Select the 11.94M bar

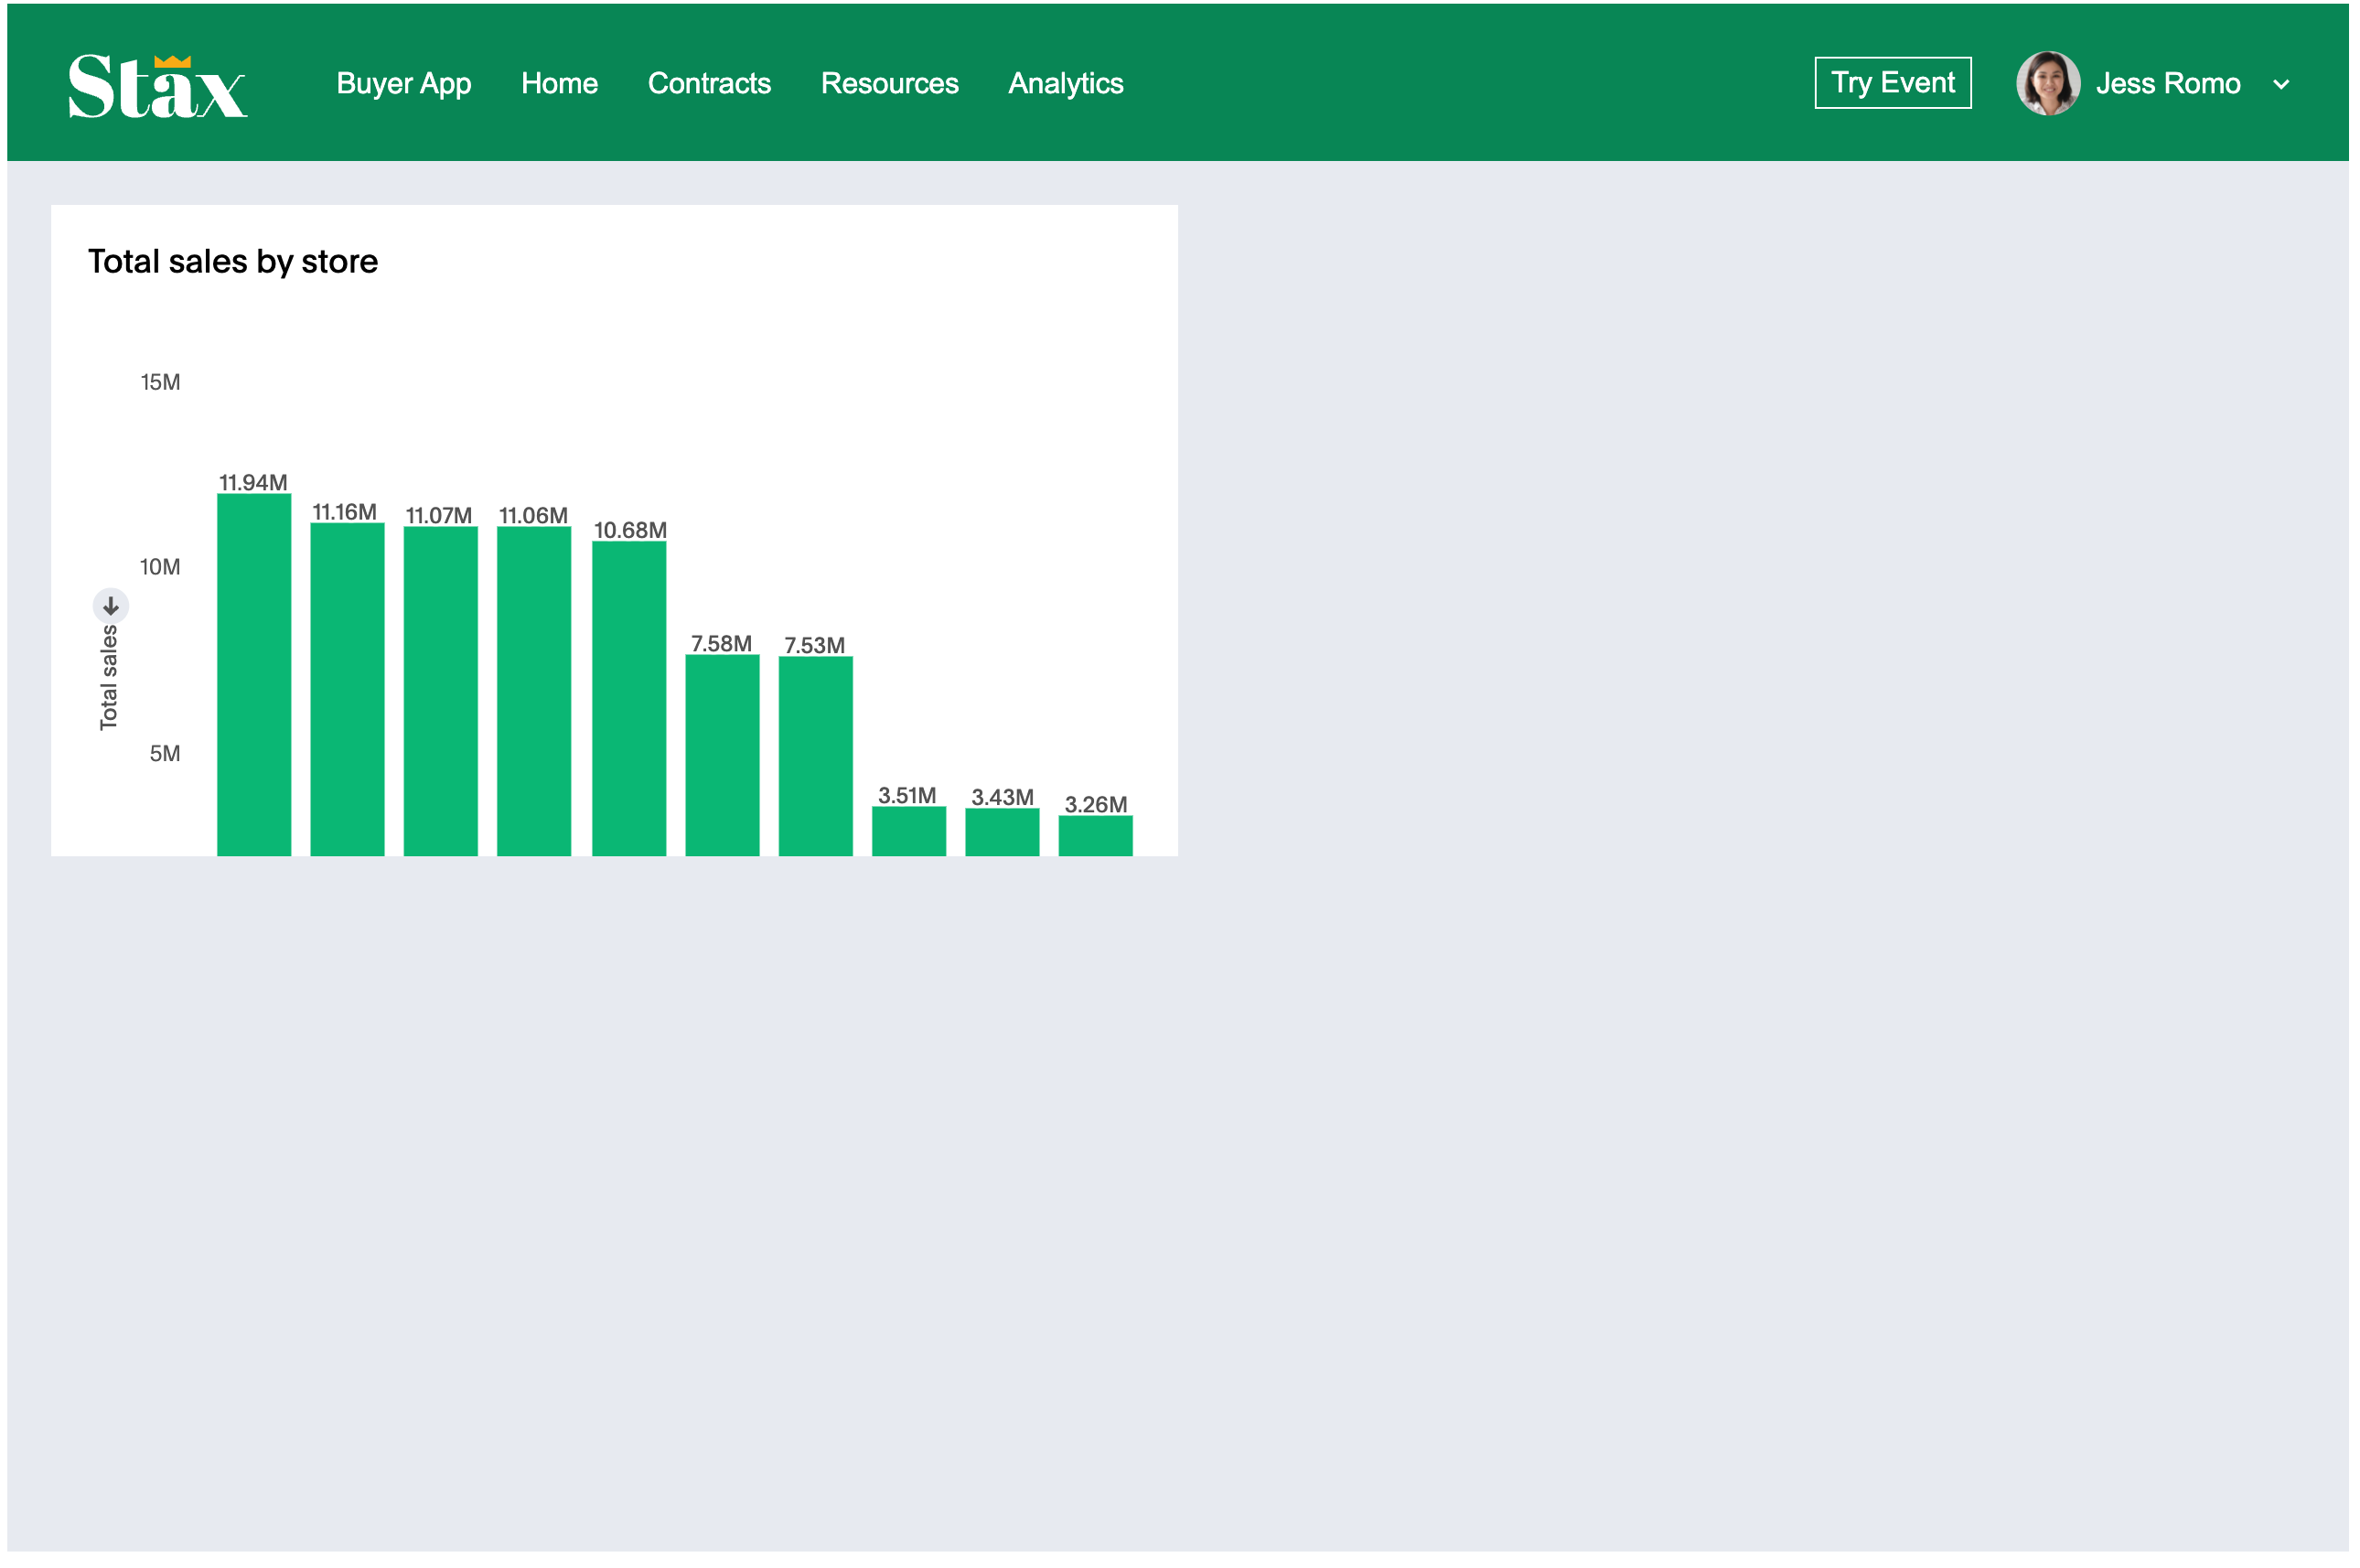[254, 675]
